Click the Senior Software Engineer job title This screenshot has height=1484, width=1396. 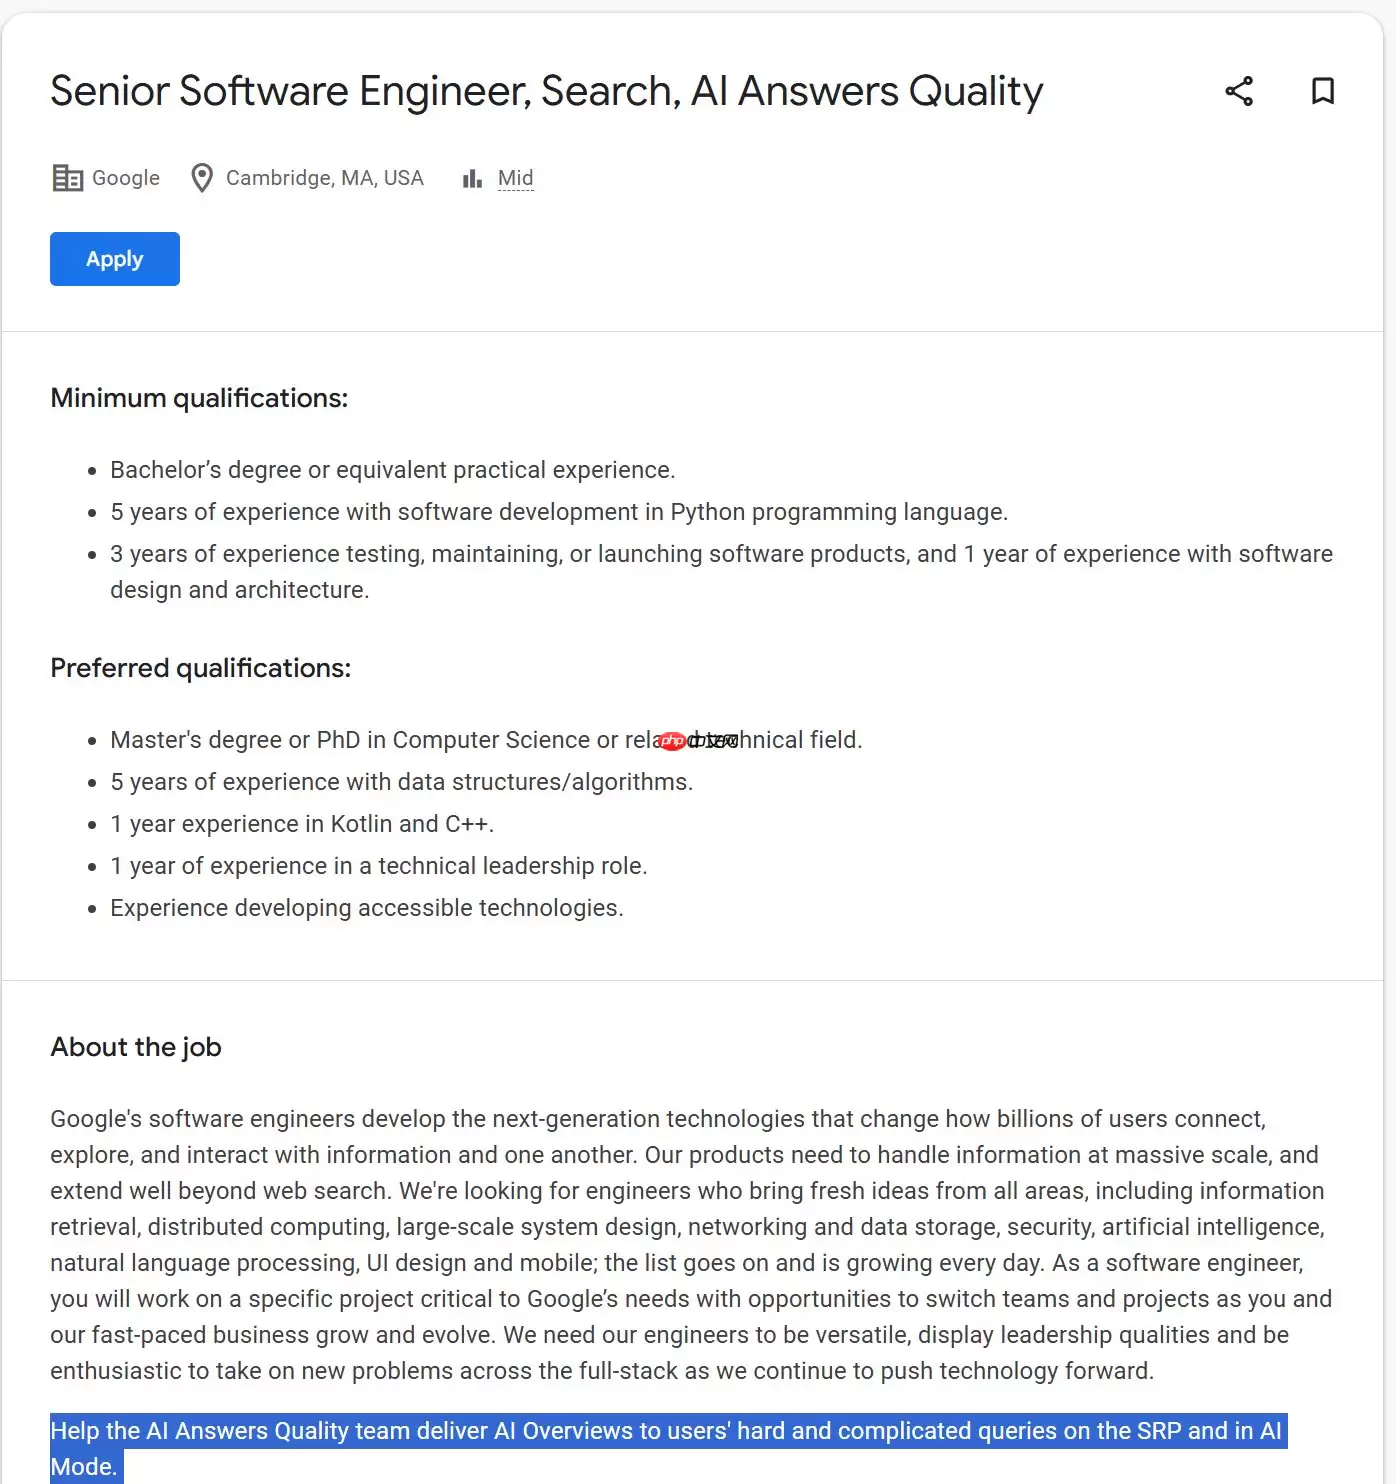click(546, 91)
